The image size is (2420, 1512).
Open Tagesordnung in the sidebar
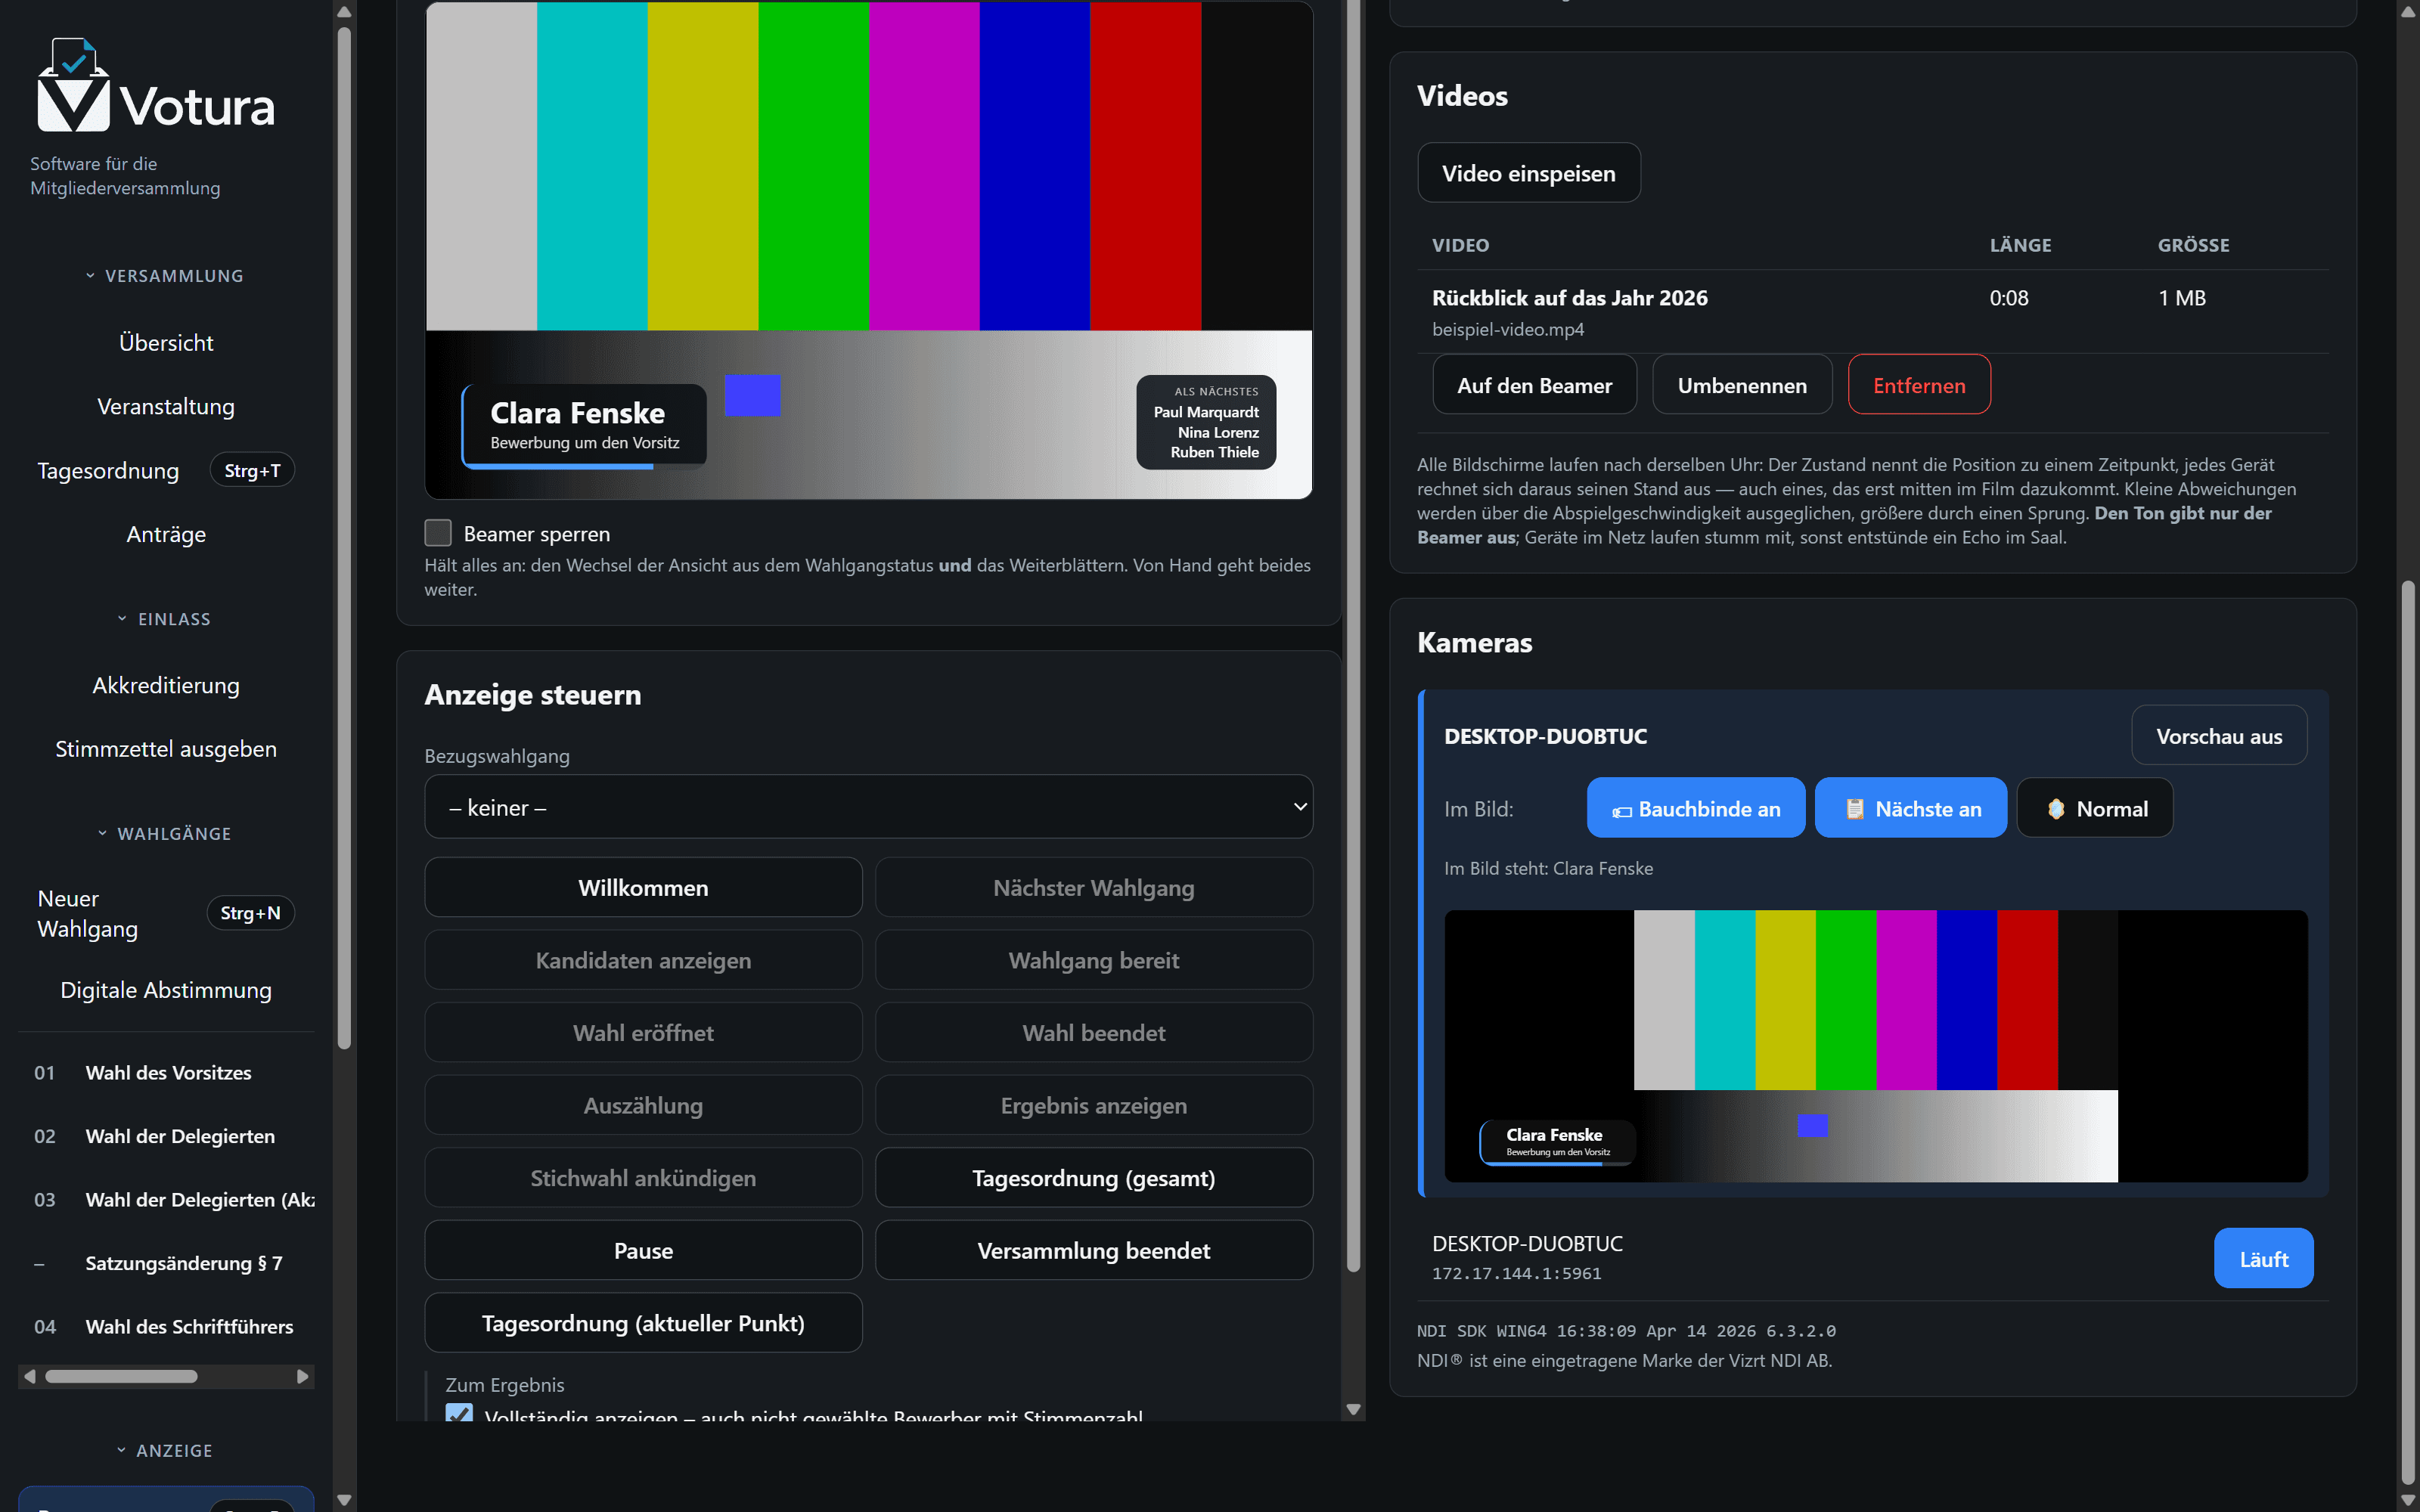tap(108, 470)
